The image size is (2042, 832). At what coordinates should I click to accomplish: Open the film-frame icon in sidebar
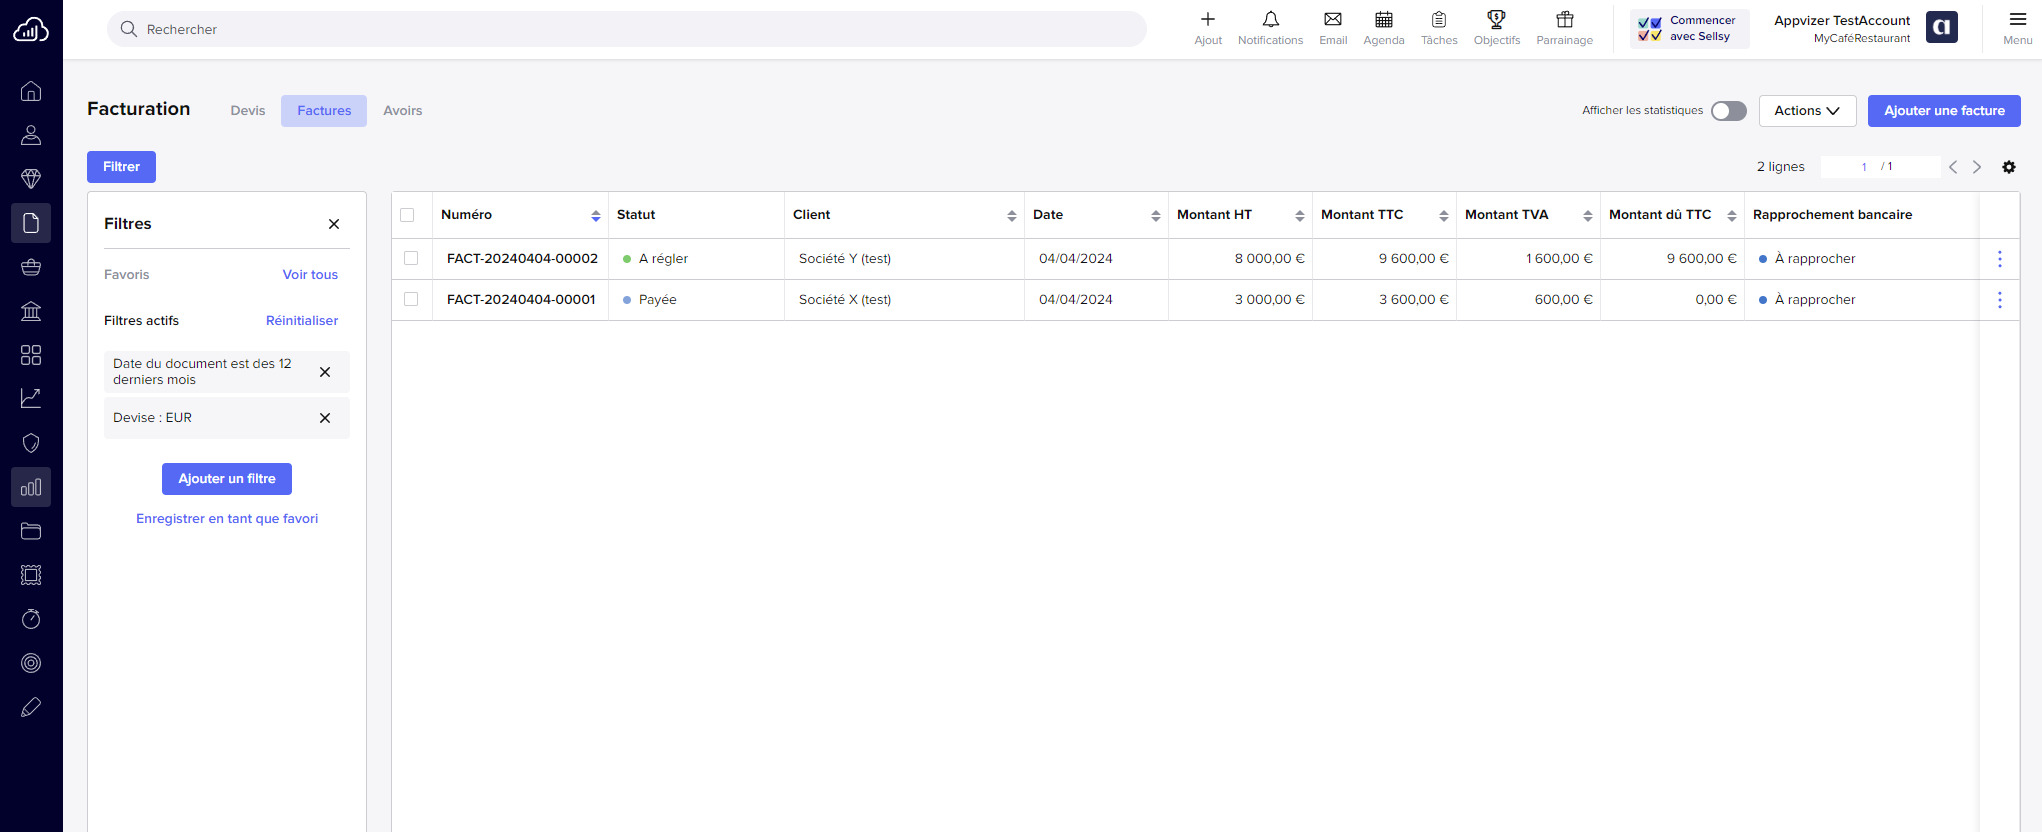31,575
